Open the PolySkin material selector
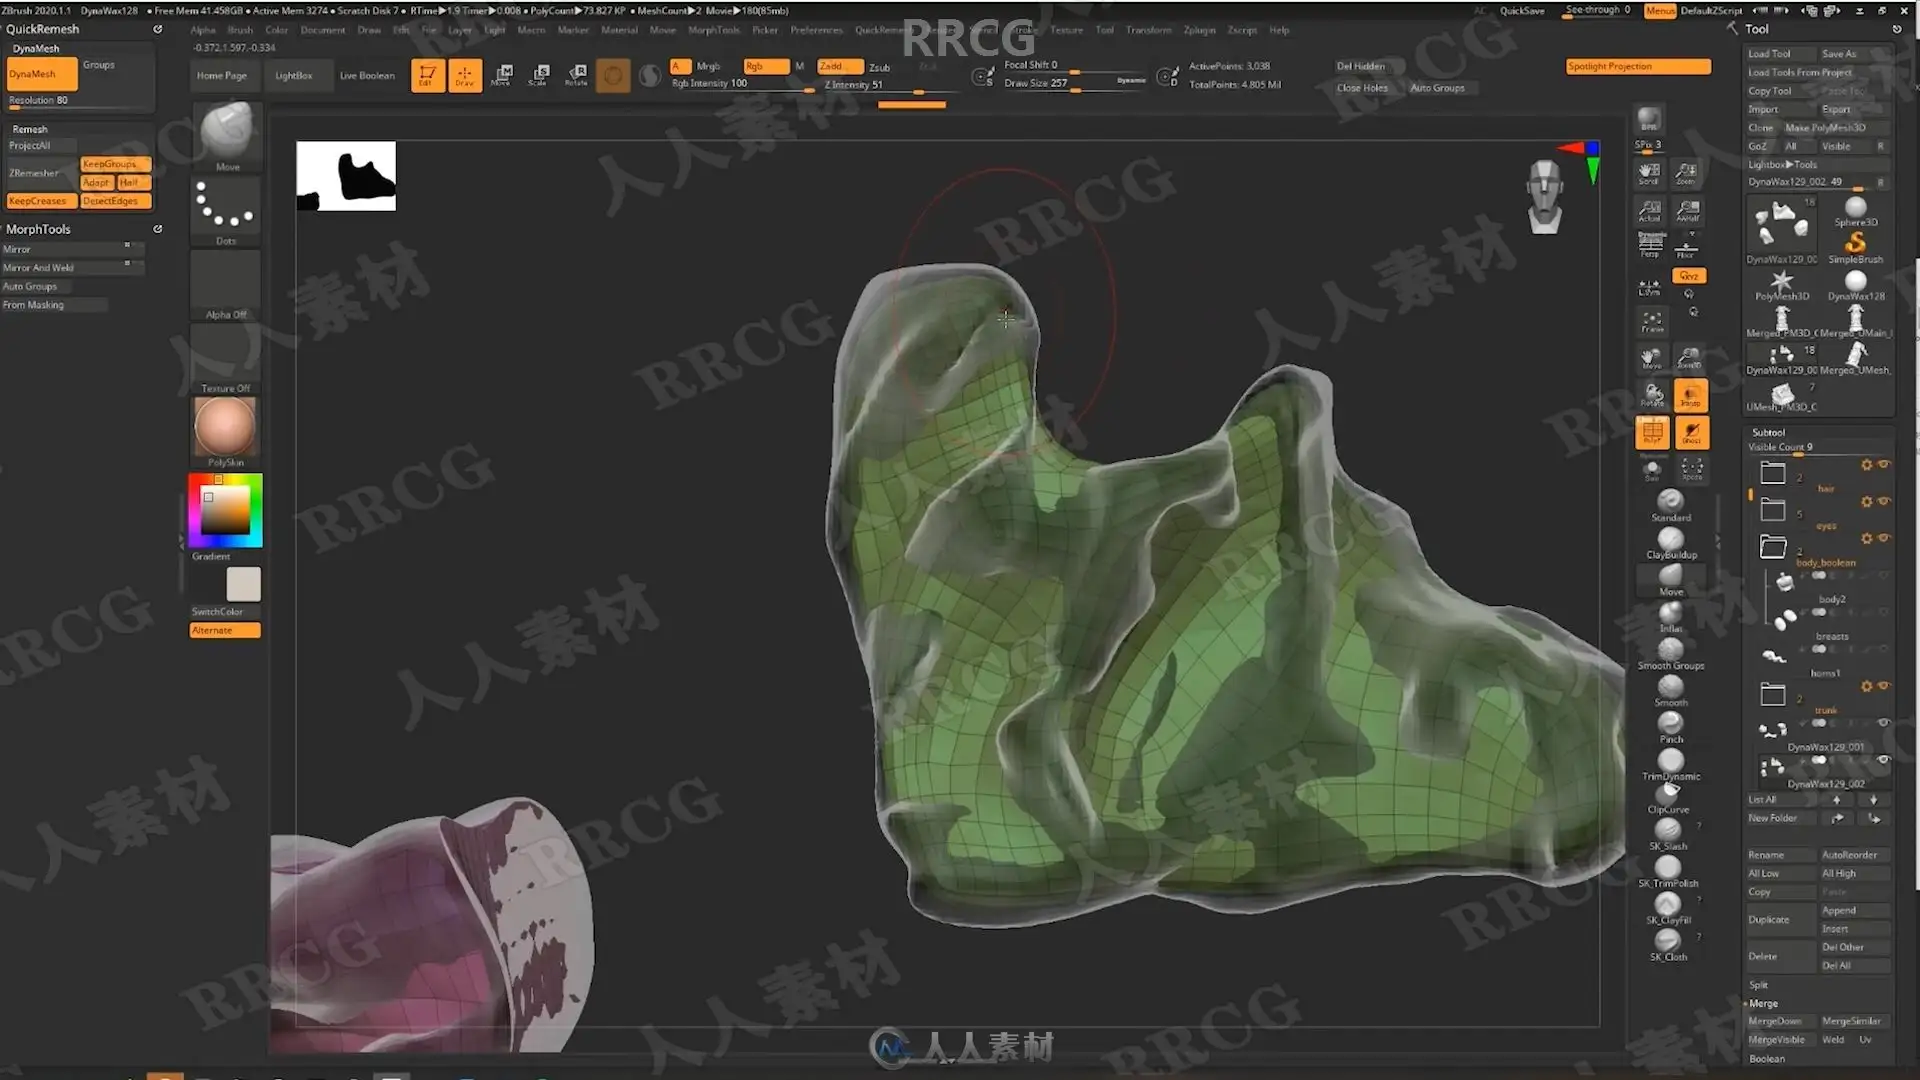 coord(226,432)
